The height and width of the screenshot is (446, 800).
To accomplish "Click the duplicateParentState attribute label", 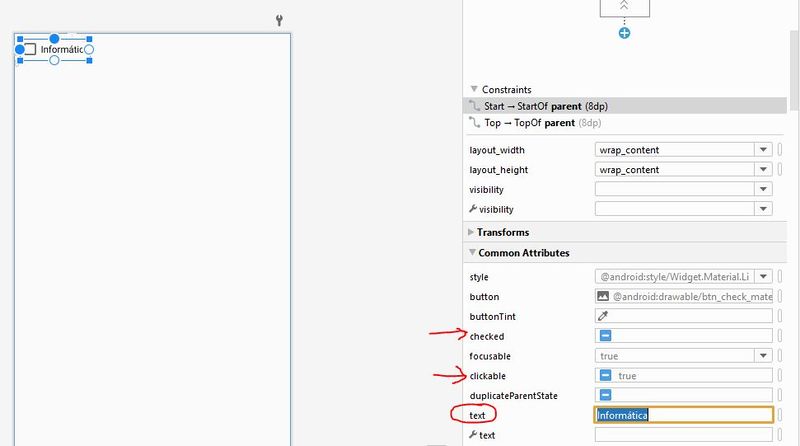I will click(513, 395).
